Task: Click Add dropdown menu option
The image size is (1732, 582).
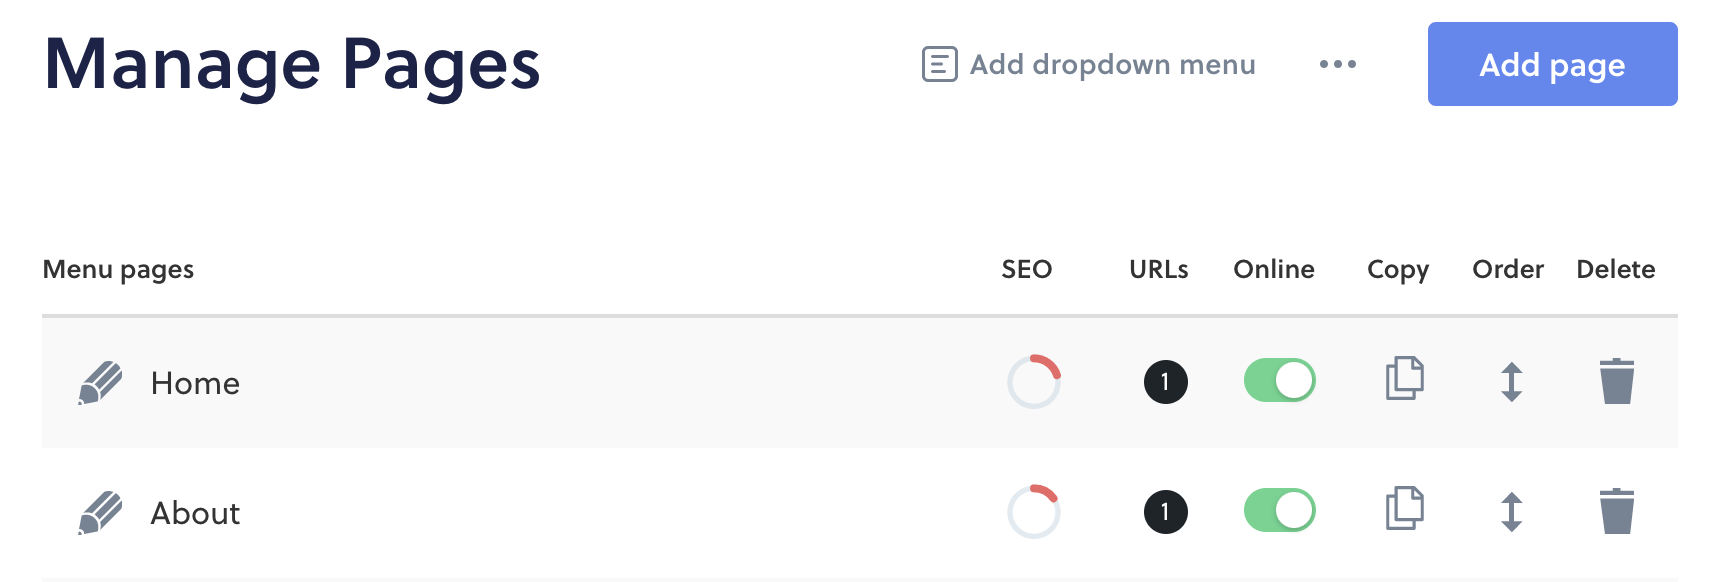Action: tap(1088, 64)
